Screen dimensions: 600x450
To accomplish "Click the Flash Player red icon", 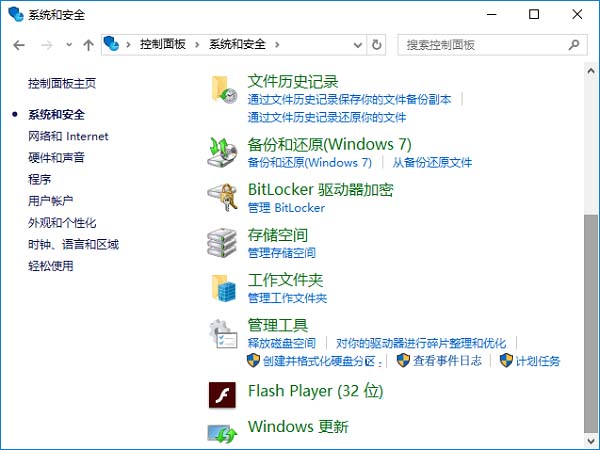I will (x=222, y=395).
